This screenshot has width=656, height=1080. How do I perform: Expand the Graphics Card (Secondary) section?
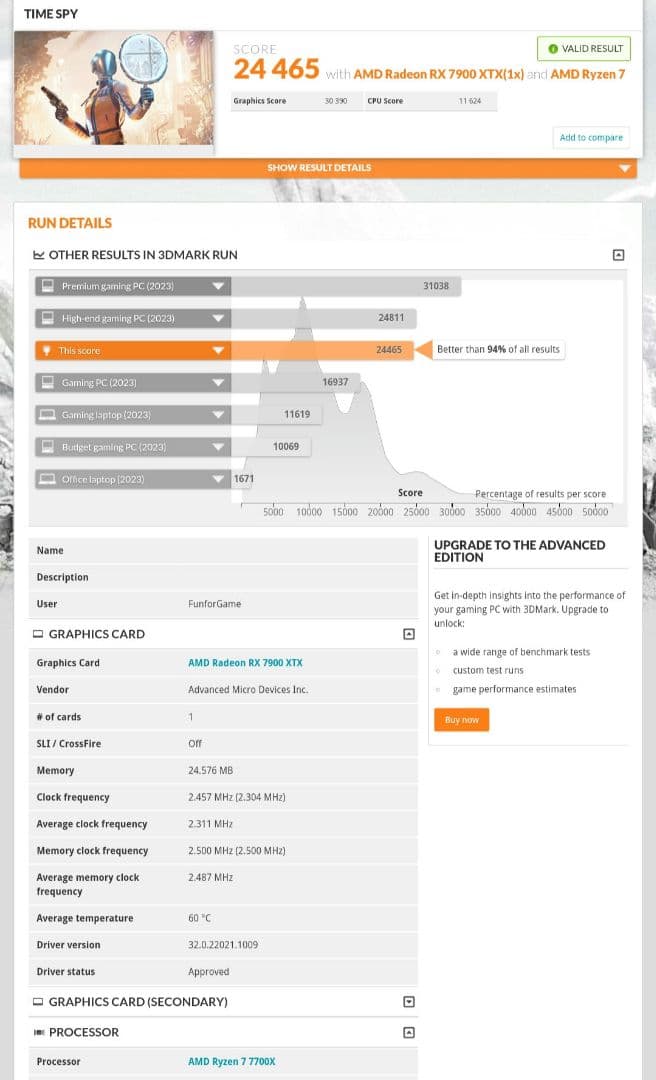408,1001
